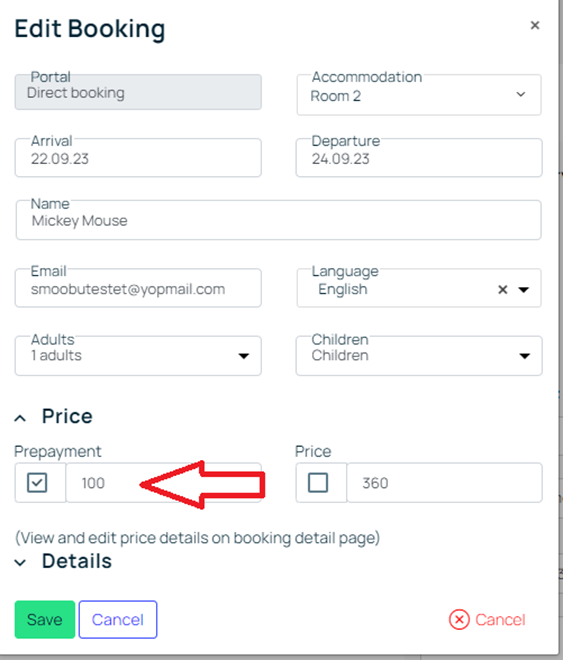This screenshot has height=660, width=563.
Task: Clear the Language selection with the X icon
Action: coord(502,290)
